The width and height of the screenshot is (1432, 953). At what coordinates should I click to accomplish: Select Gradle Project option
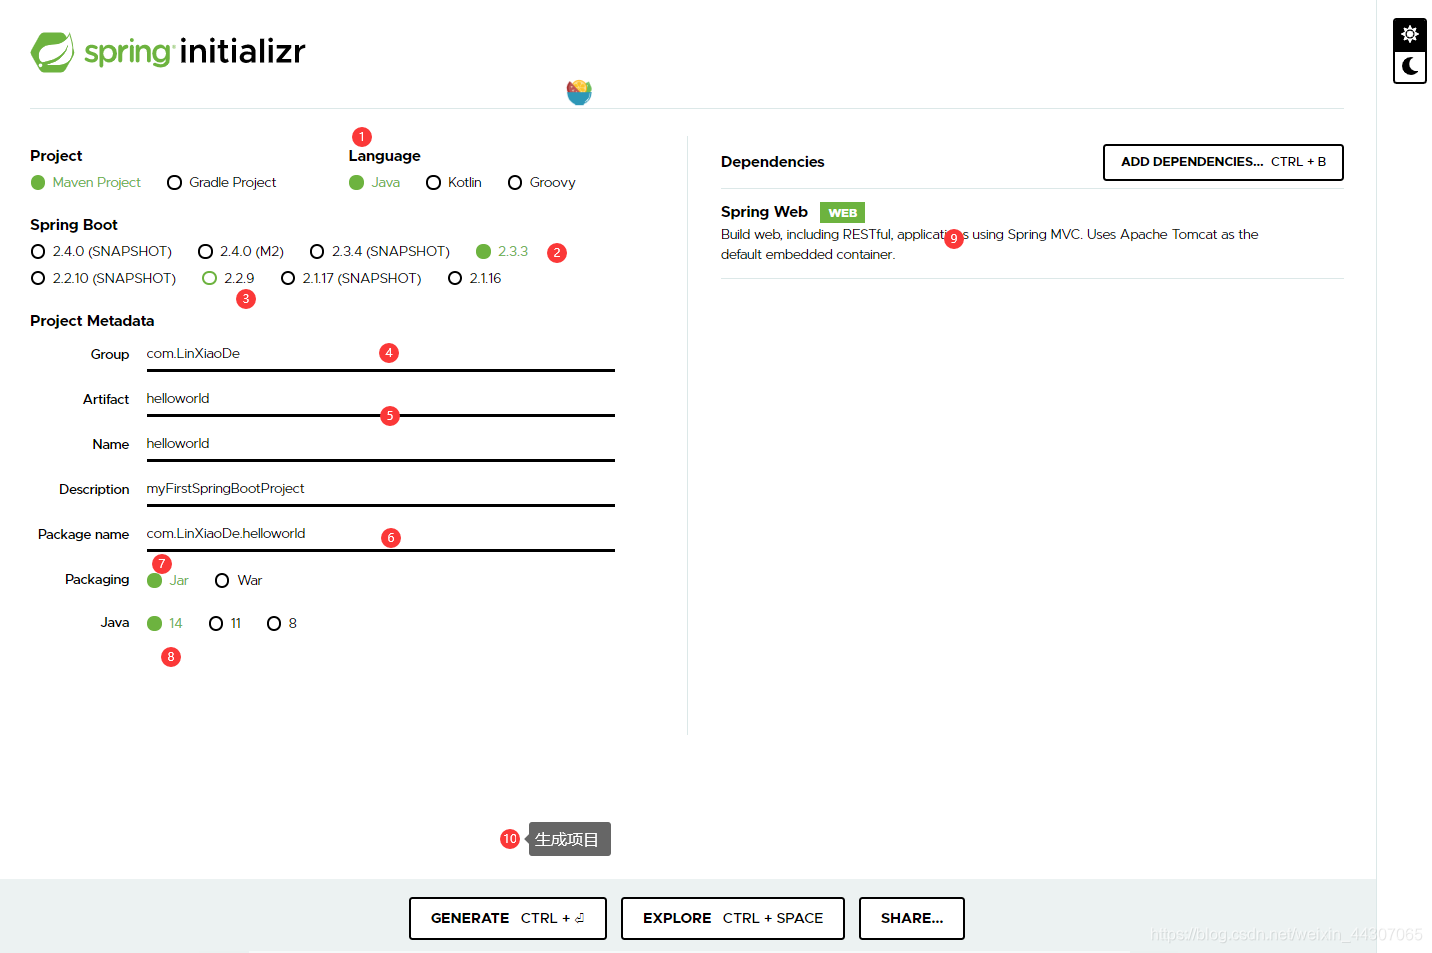click(222, 182)
